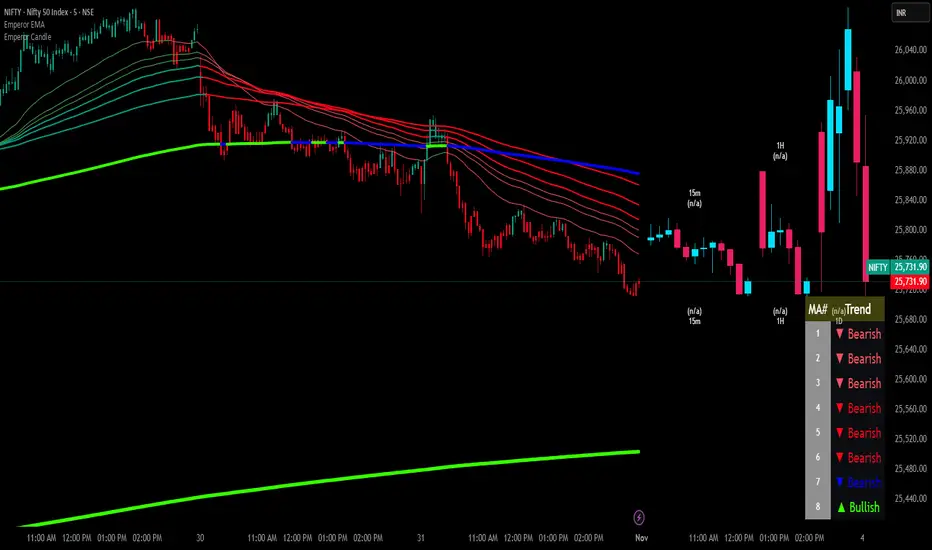The height and width of the screenshot is (550, 932).
Task: Open the INR currency selector
Action: tap(909, 13)
